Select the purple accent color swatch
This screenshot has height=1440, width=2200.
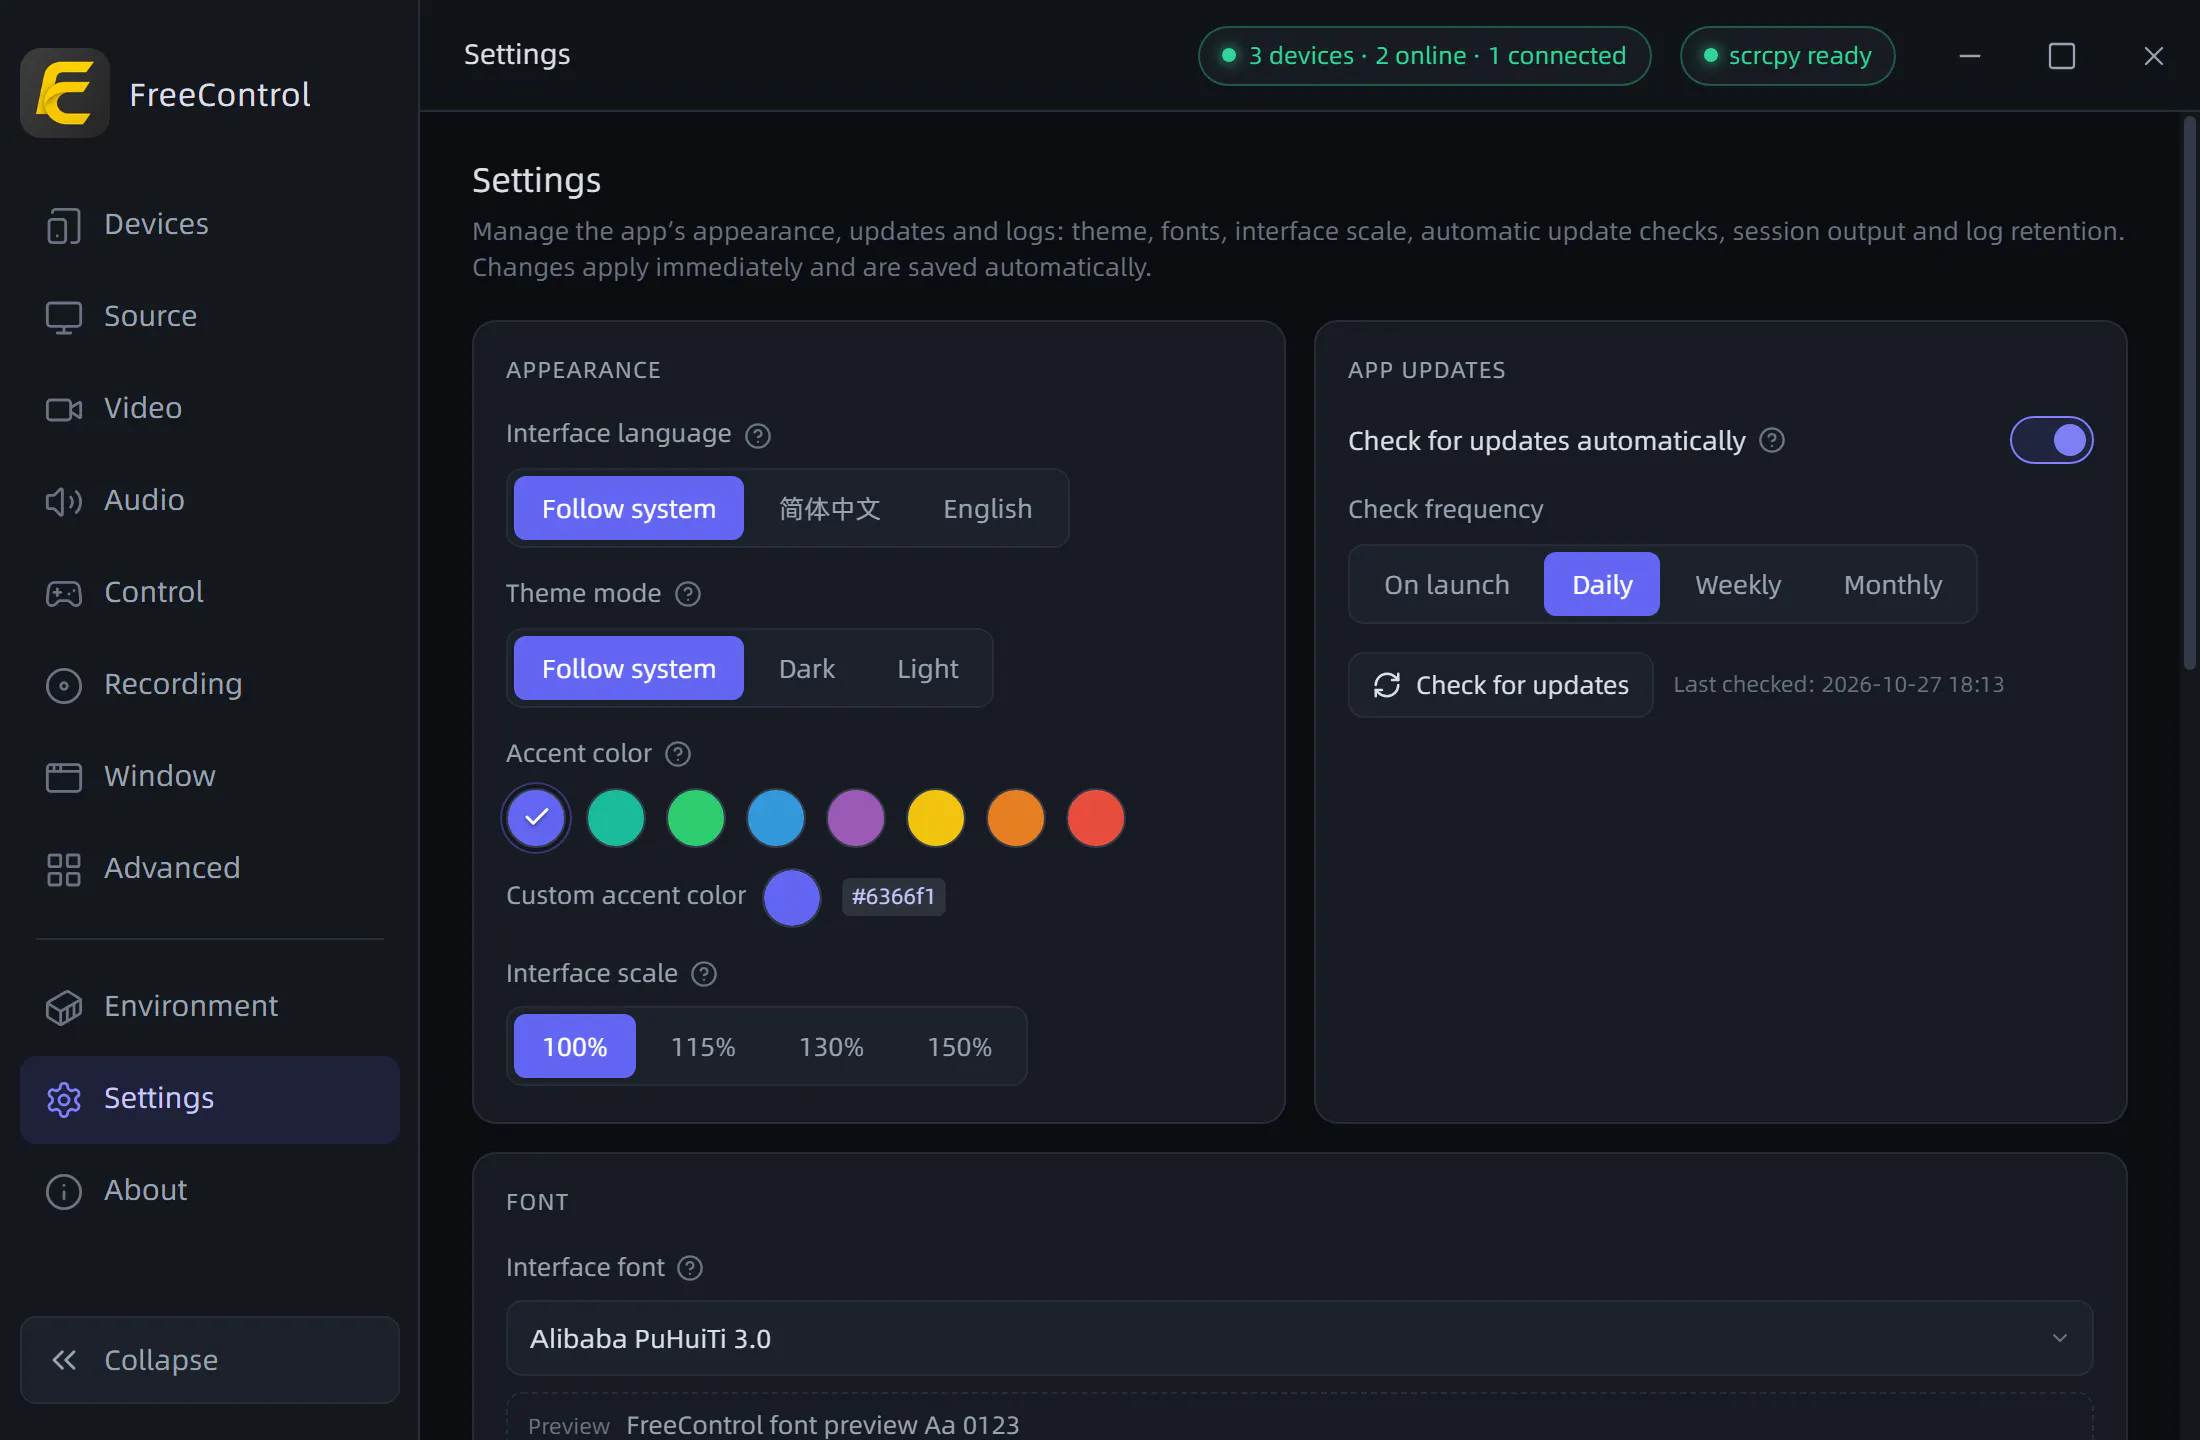click(x=856, y=818)
